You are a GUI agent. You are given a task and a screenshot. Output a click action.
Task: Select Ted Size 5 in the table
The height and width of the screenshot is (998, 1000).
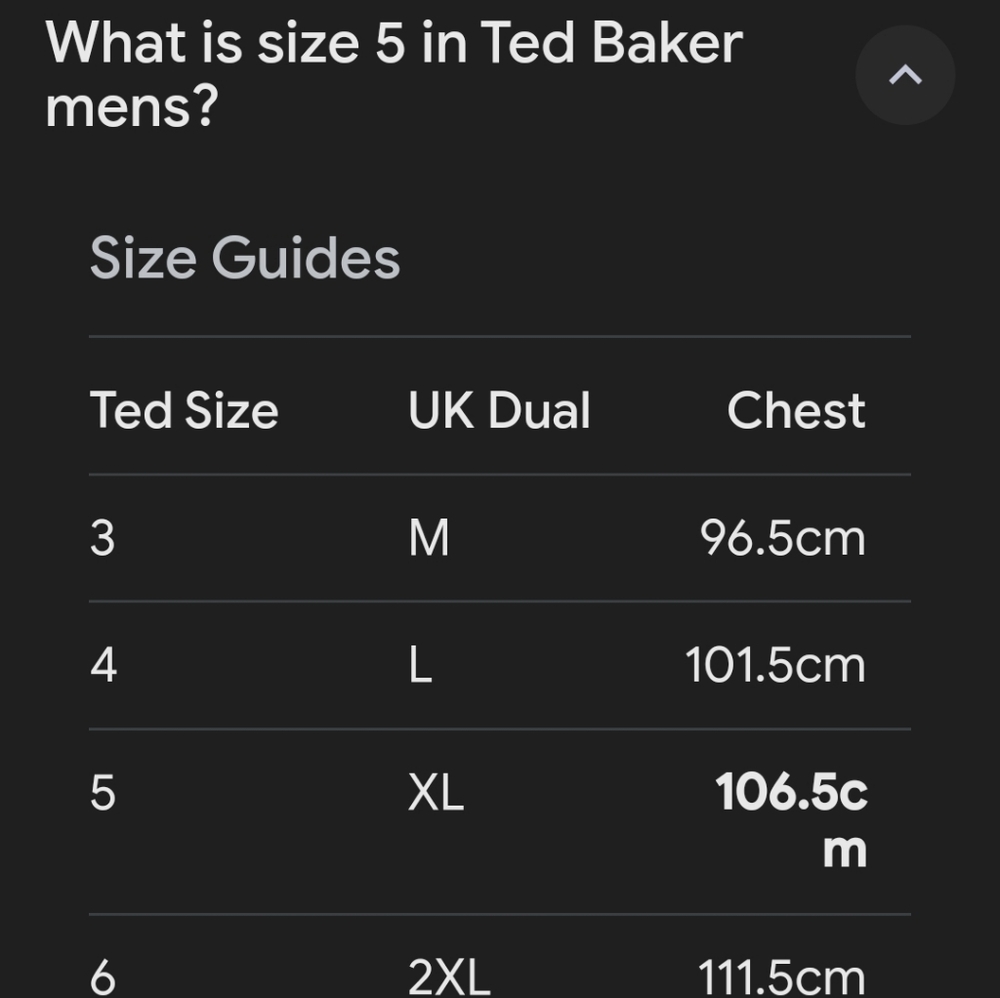pyautogui.click(x=103, y=793)
